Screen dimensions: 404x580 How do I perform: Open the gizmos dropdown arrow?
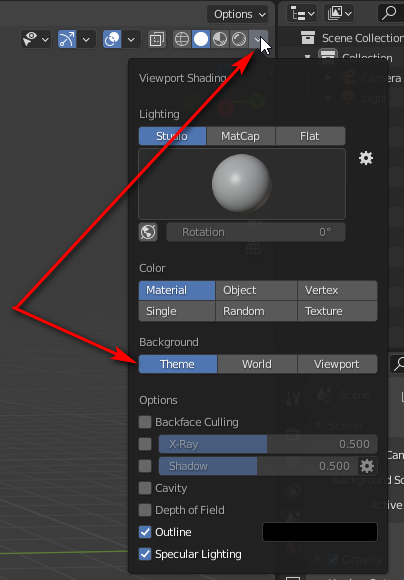point(86,39)
